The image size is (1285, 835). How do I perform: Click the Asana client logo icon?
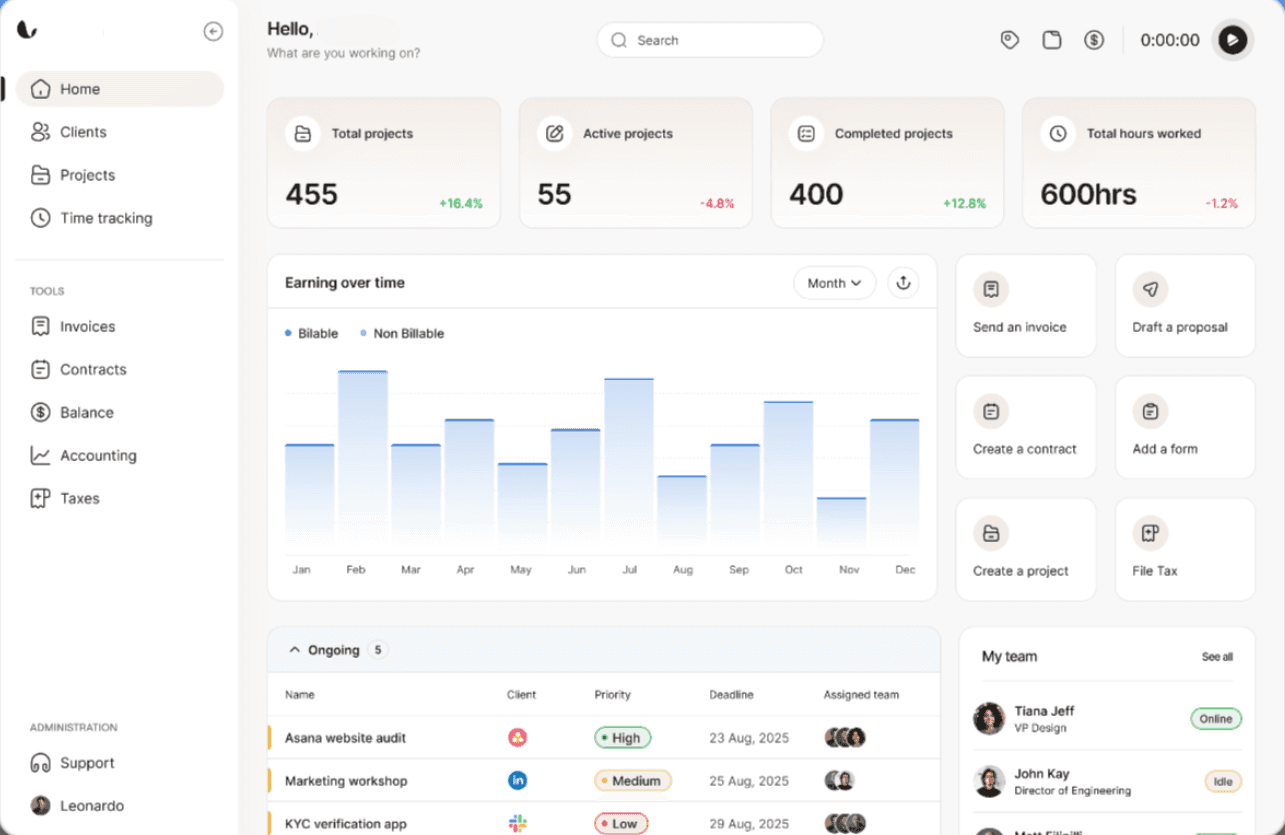coord(517,738)
